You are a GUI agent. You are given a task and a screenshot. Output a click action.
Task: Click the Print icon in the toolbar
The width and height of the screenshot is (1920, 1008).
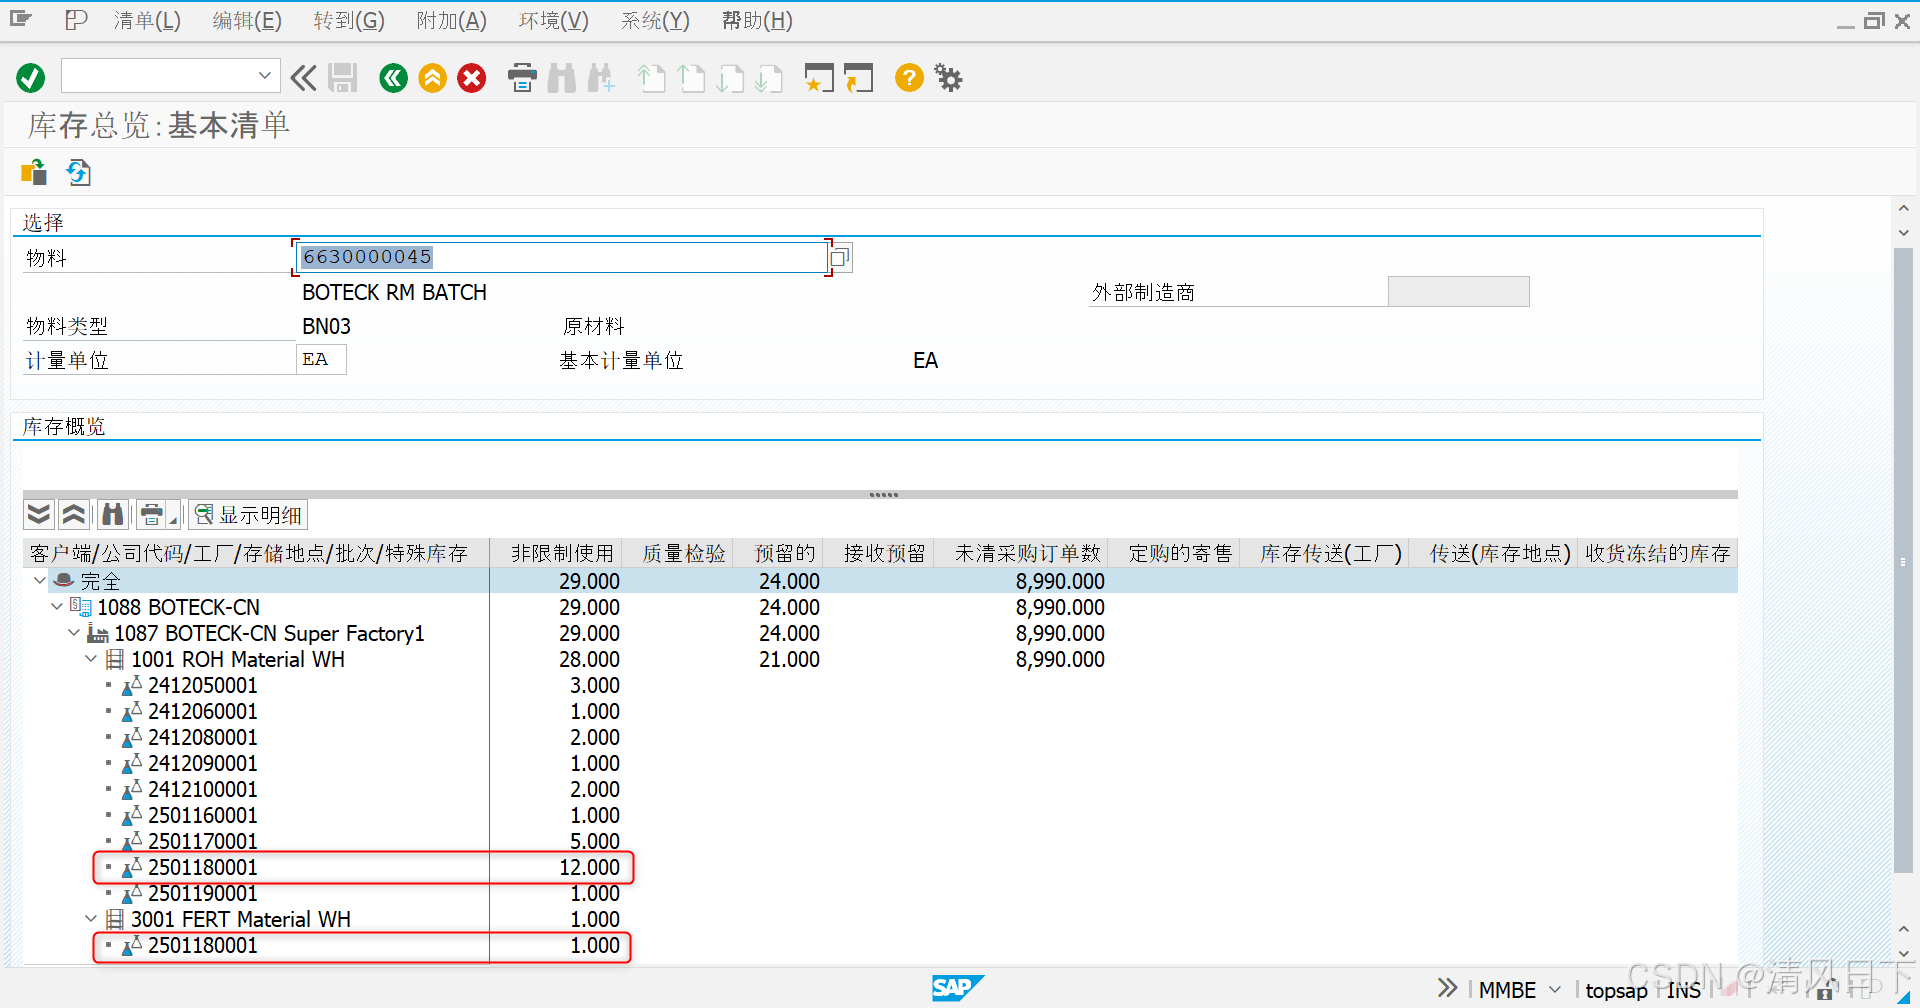coord(521,77)
